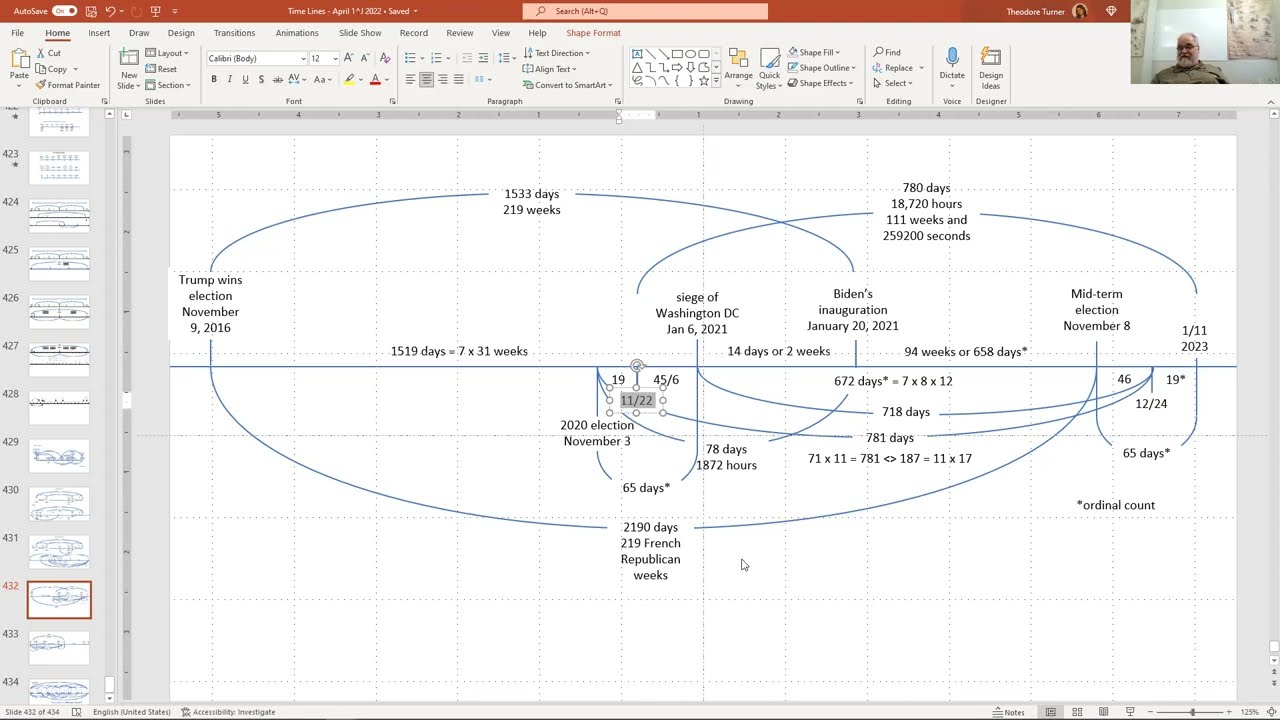The image size is (1280, 720).
Task: Toggle Bold formatting
Action: (214, 79)
